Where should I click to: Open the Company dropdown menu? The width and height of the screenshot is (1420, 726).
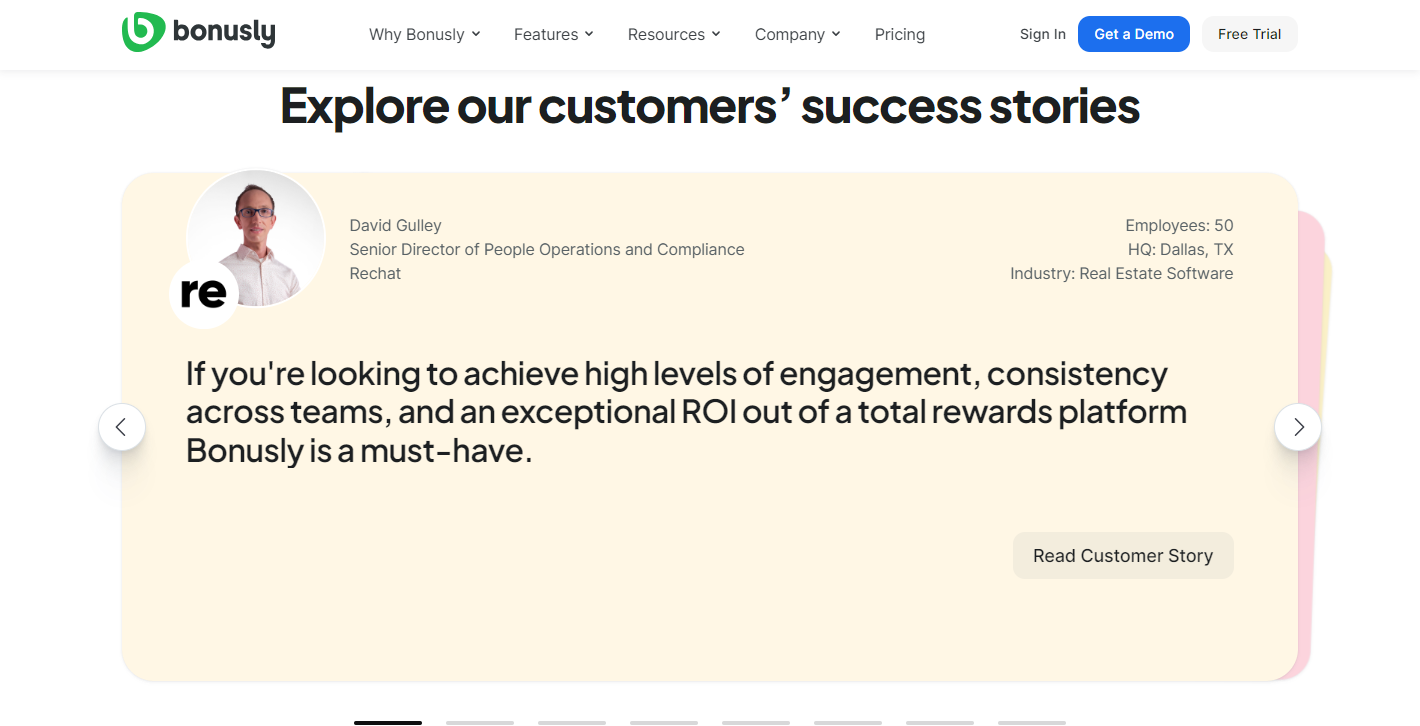(x=798, y=34)
